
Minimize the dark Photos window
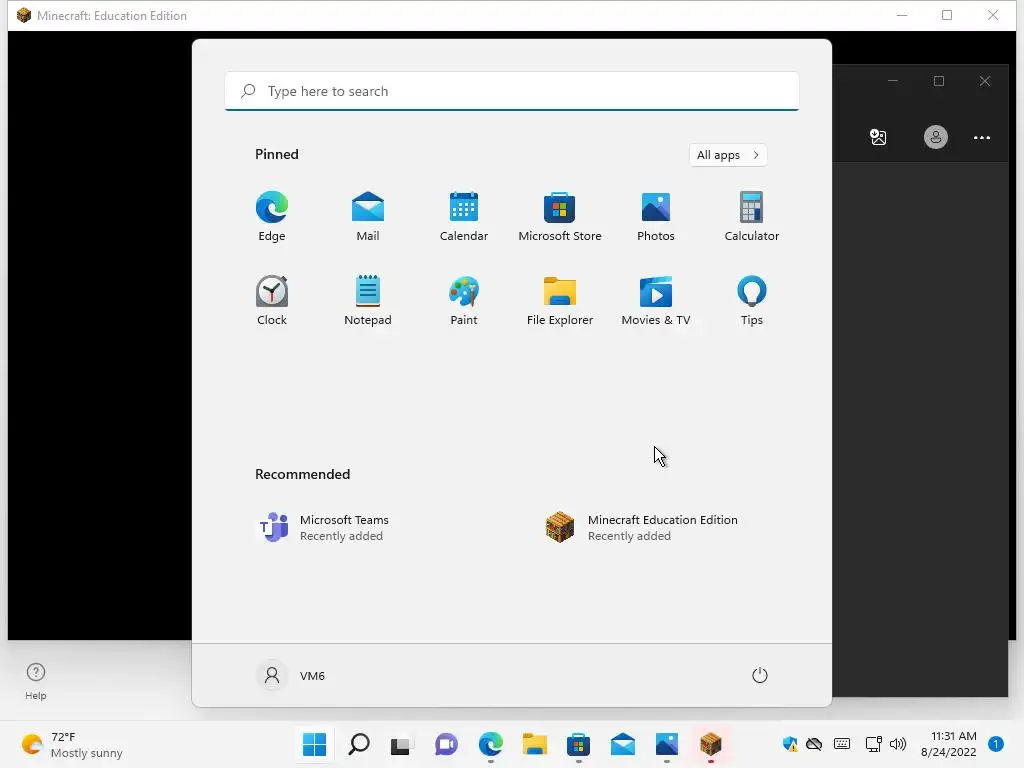point(893,81)
